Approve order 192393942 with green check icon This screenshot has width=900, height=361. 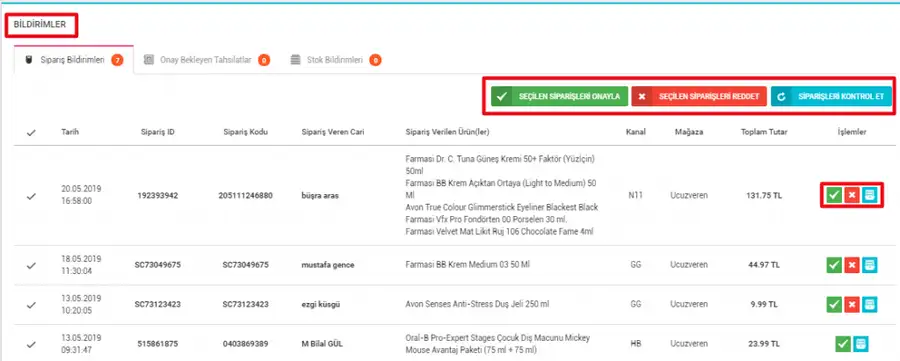point(835,196)
